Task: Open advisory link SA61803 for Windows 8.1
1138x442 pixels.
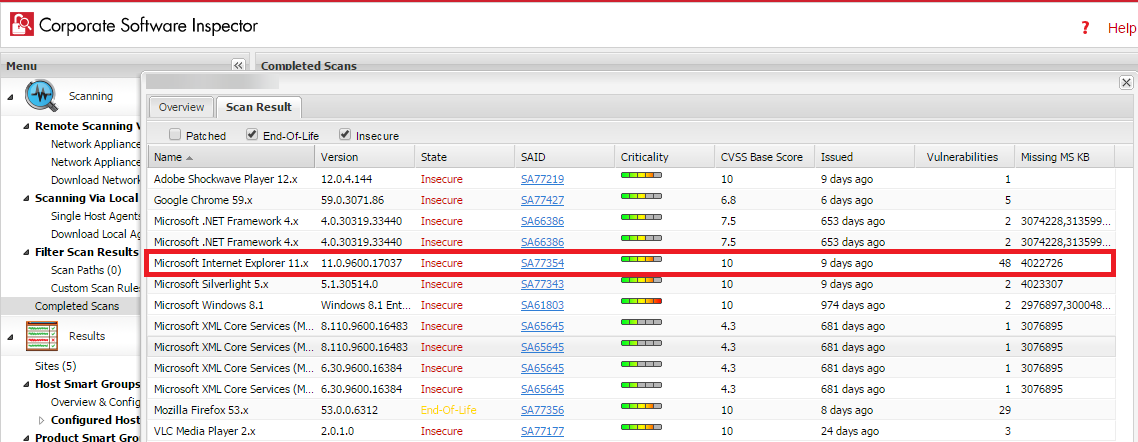Action: point(542,305)
